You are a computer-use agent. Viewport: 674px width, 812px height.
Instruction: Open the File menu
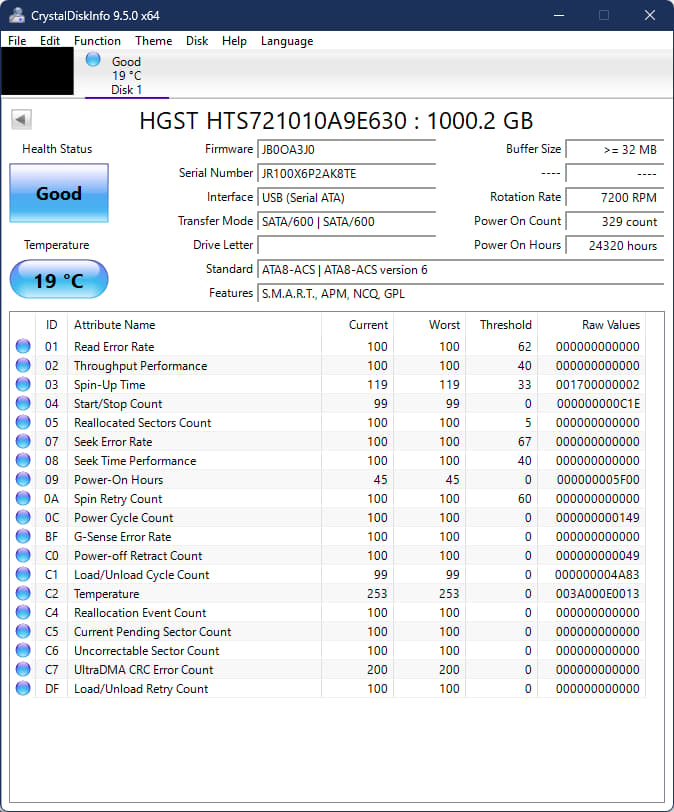(17, 40)
